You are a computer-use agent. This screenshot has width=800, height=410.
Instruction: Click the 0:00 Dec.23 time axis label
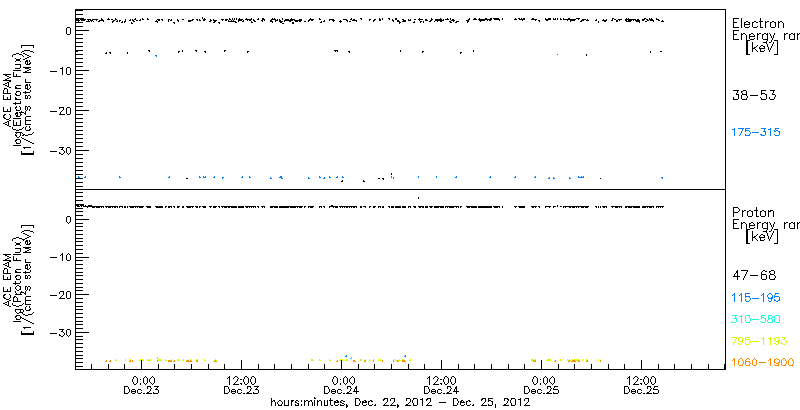(142, 387)
